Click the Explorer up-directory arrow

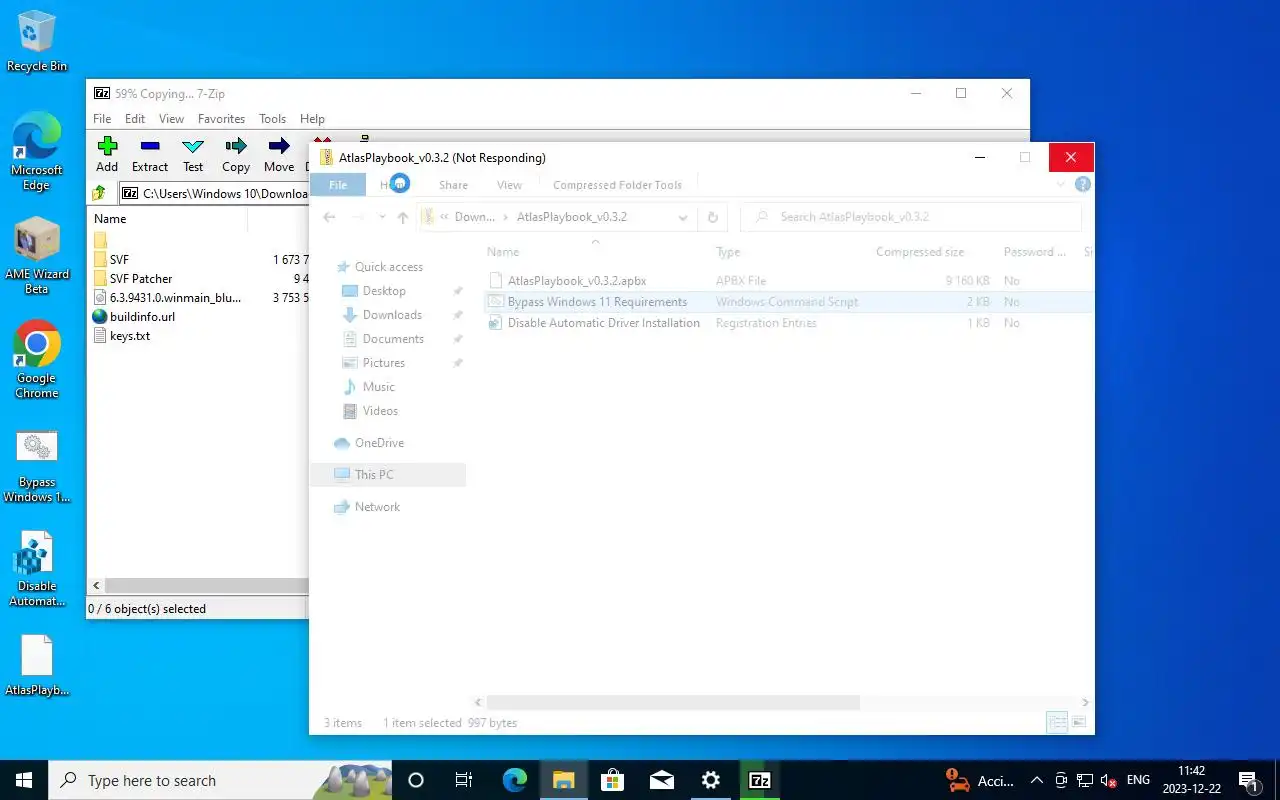point(402,217)
